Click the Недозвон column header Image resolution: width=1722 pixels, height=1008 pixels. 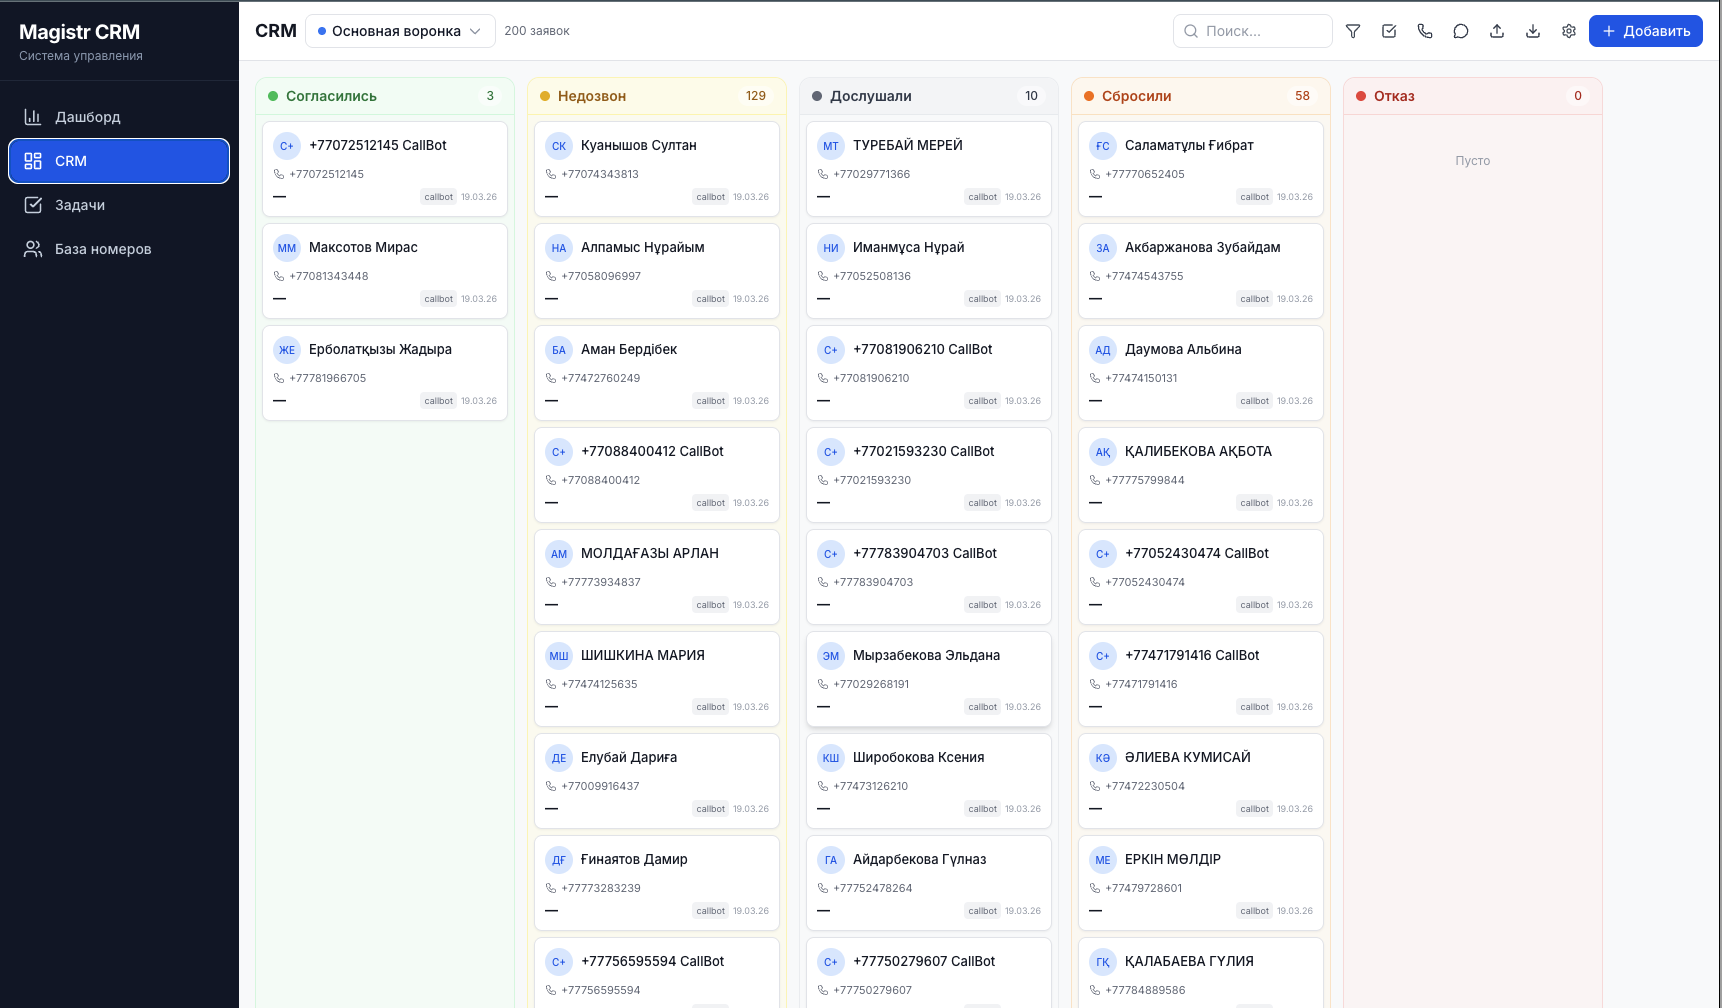[657, 96]
